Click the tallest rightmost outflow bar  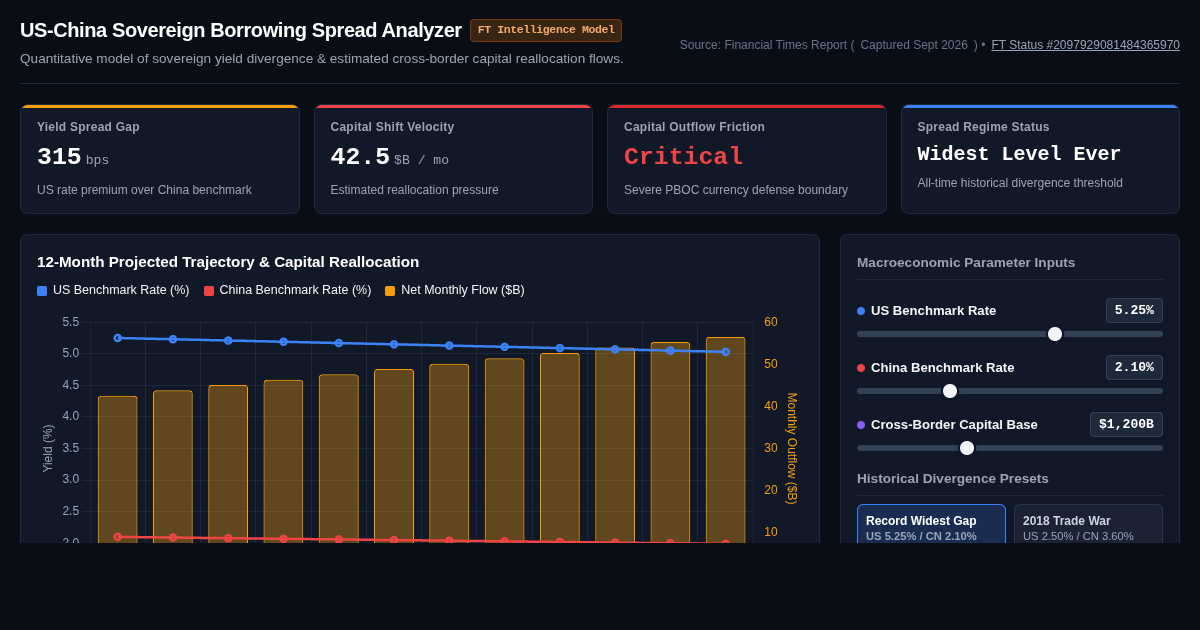pos(726,440)
